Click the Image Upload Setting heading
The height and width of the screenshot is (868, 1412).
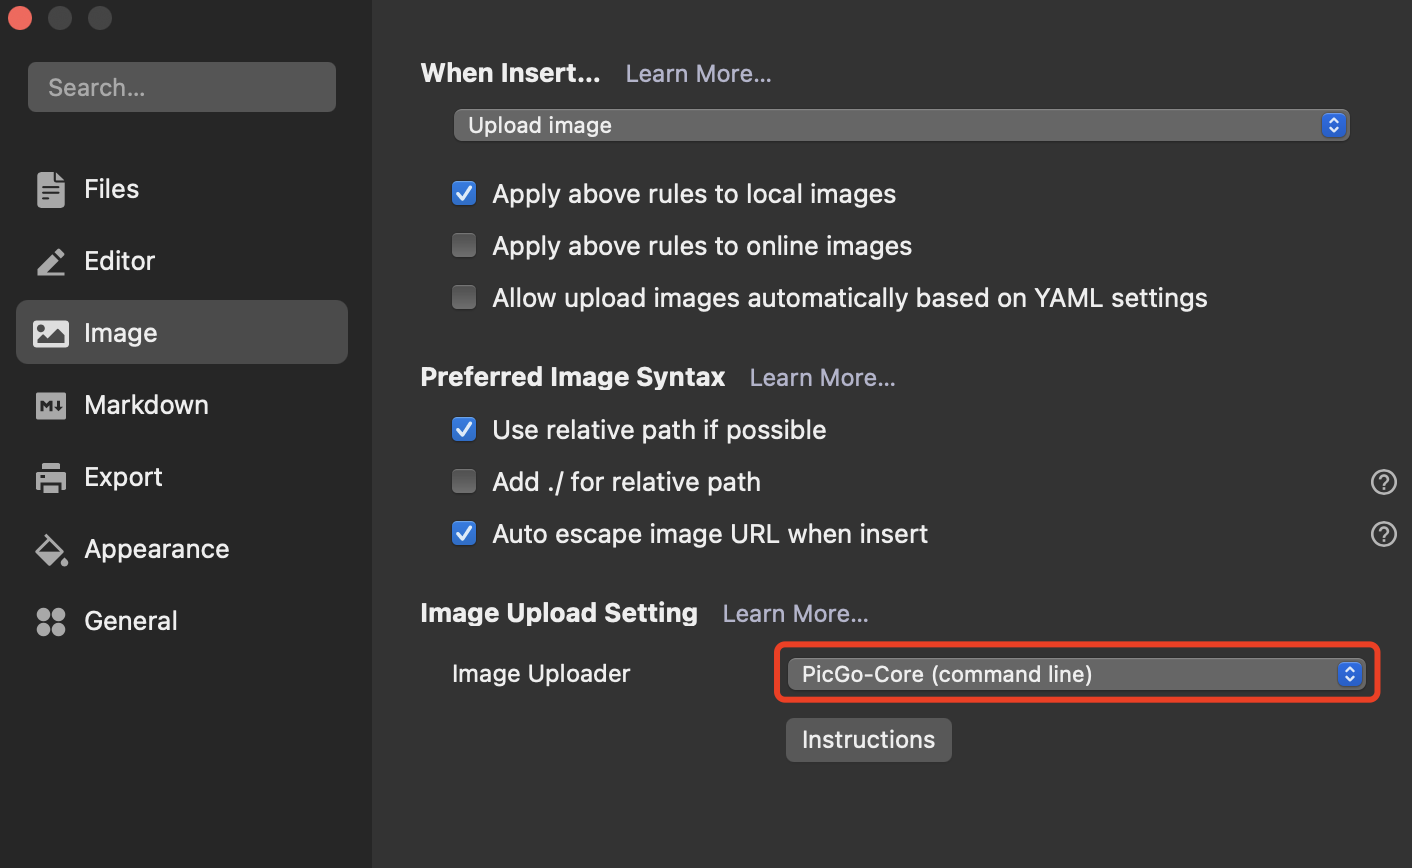(x=559, y=613)
